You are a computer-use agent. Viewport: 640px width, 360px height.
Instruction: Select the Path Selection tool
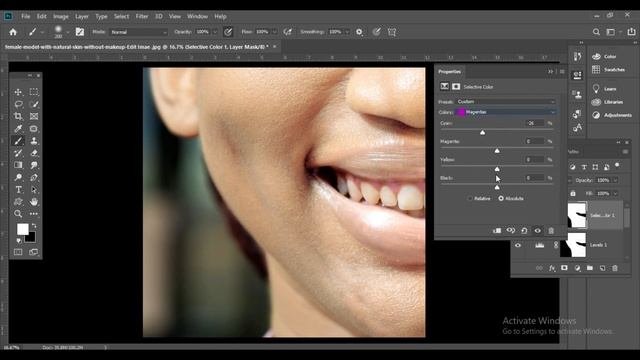(34, 189)
